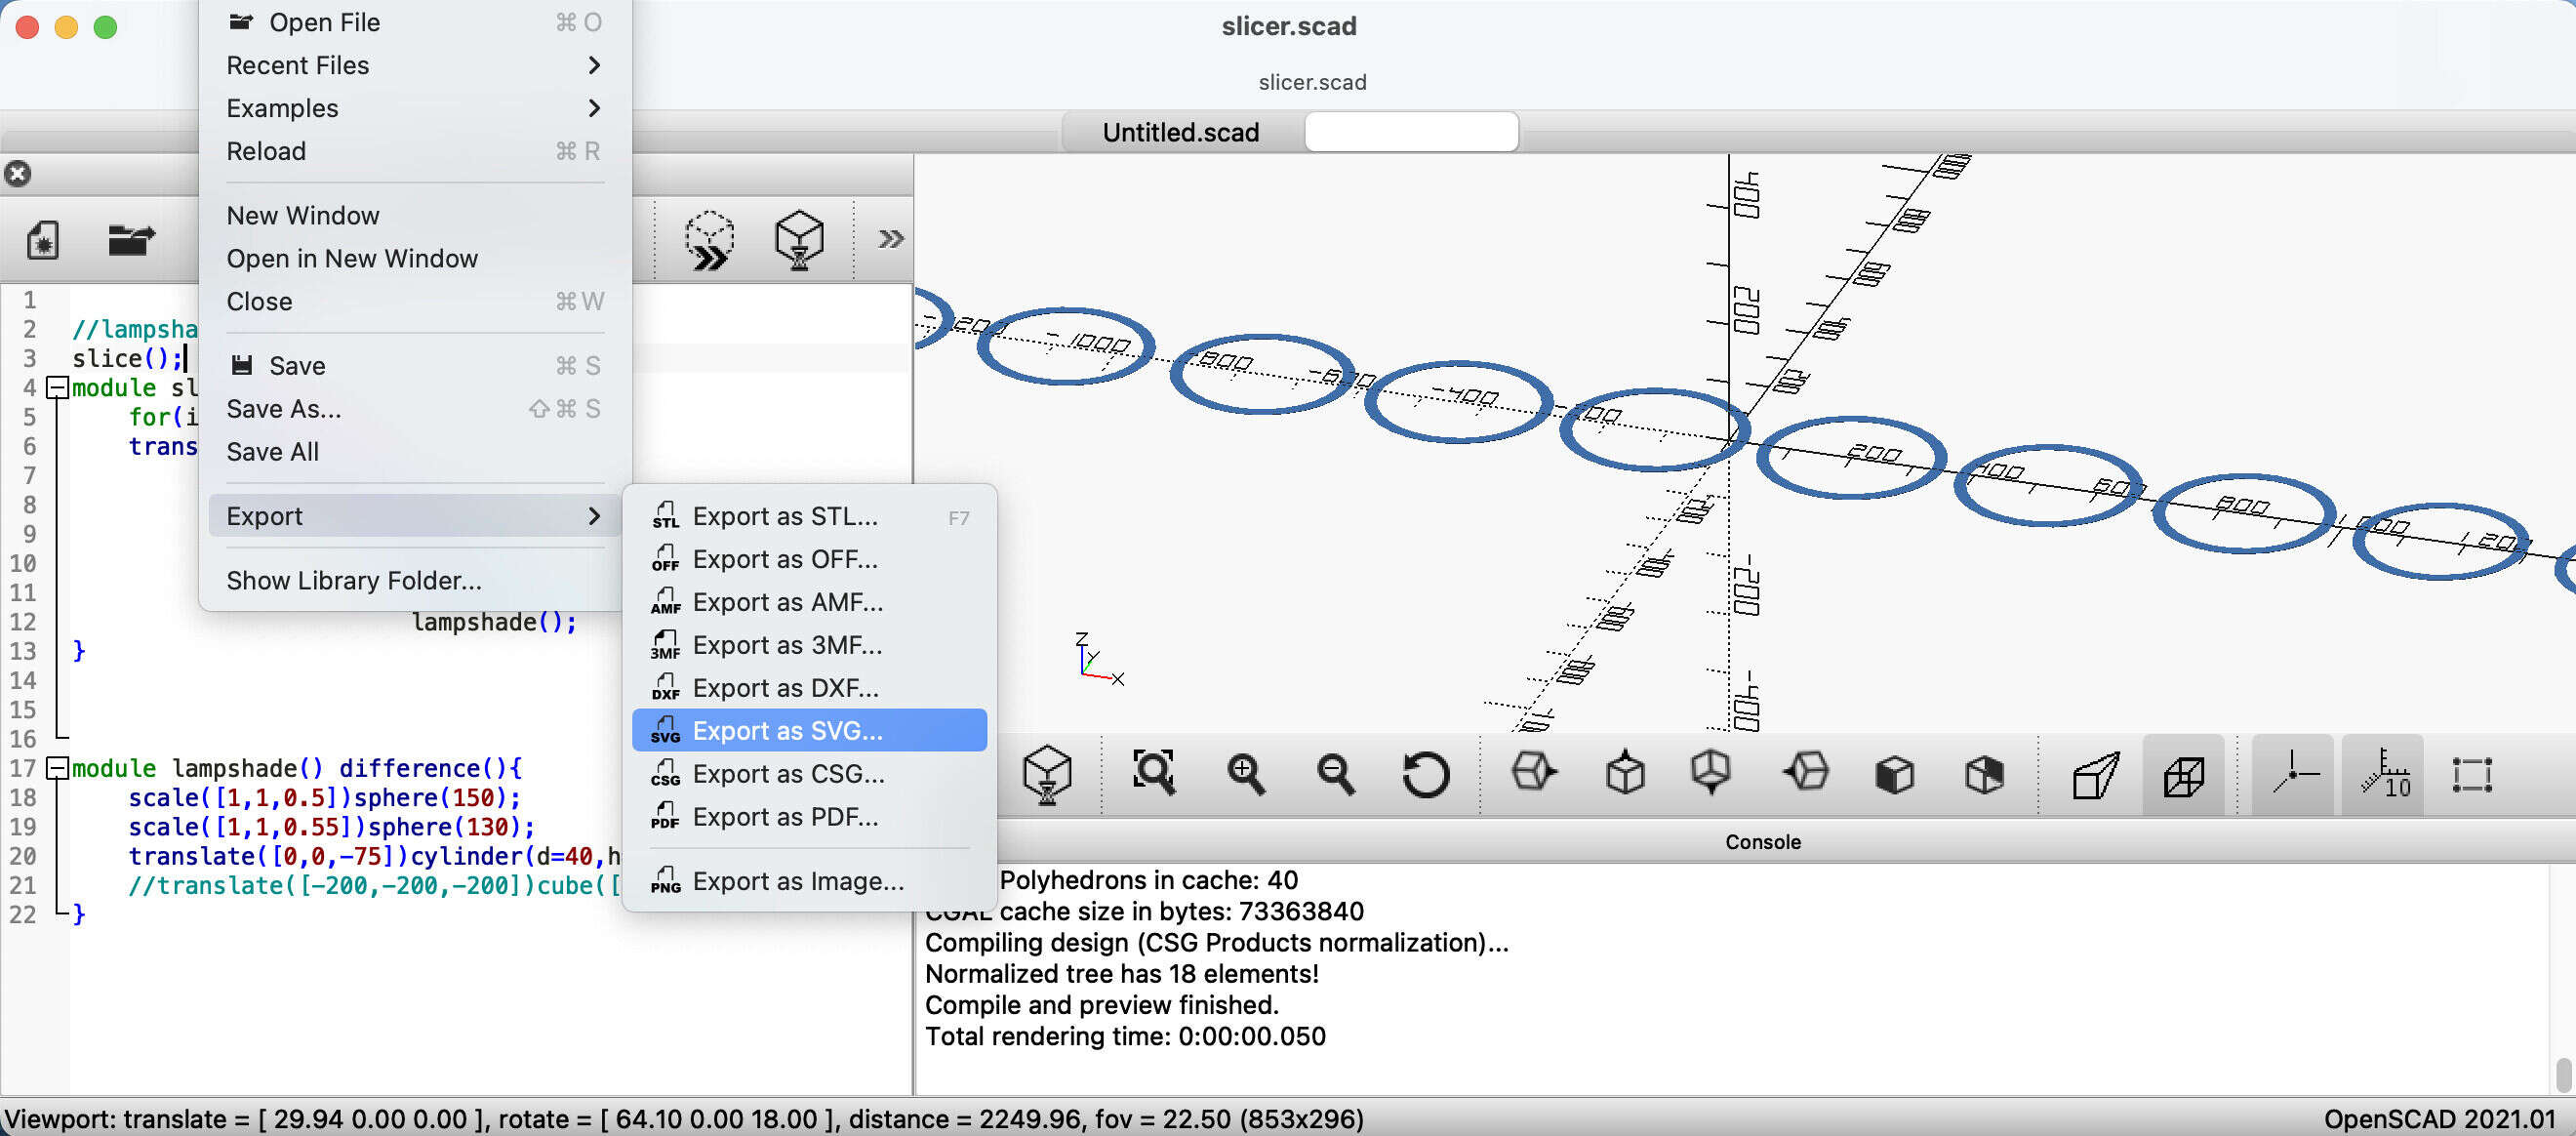Click the Console panel title
Image resolution: width=2576 pixels, height=1136 pixels.
[1762, 842]
